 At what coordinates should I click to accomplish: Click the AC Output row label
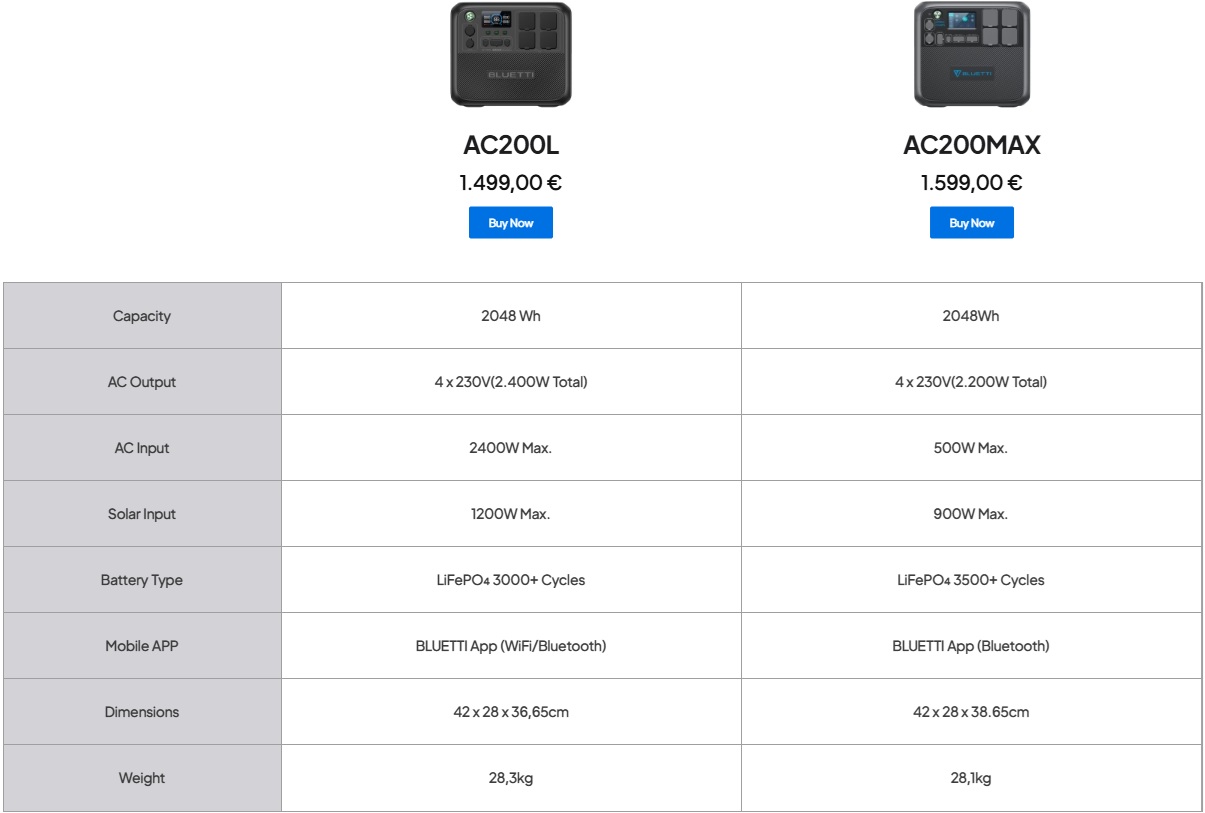(142, 382)
